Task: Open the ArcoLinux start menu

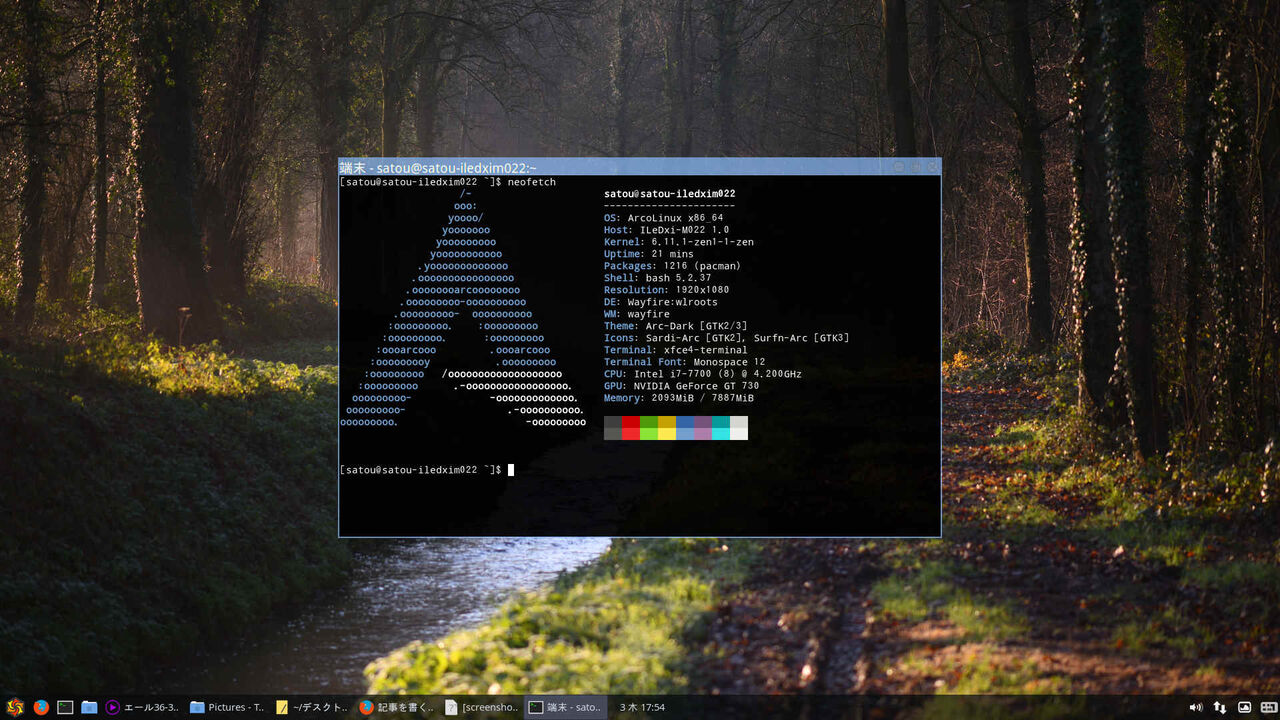Action: coord(14,707)
